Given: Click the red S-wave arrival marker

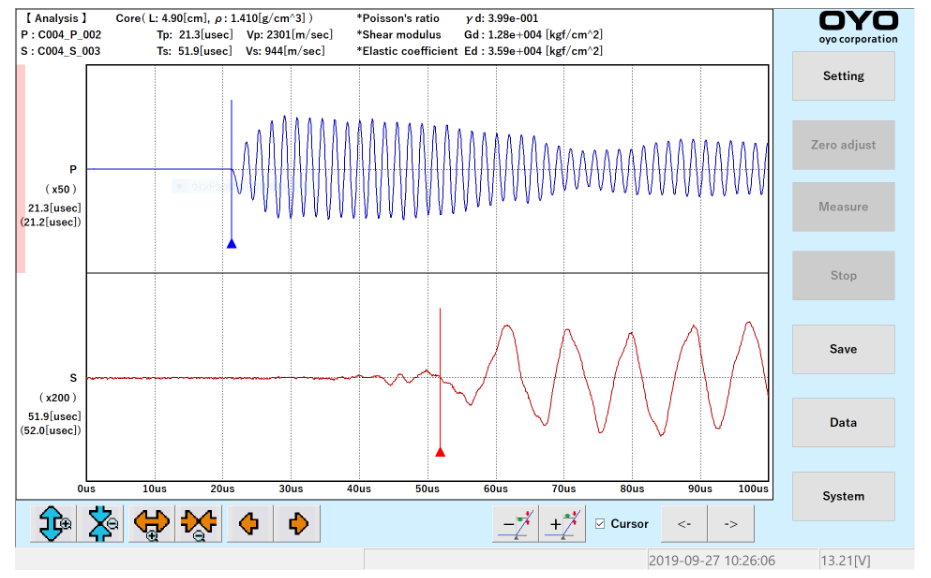Looking at the screenshot, I should tap(440, 452).
